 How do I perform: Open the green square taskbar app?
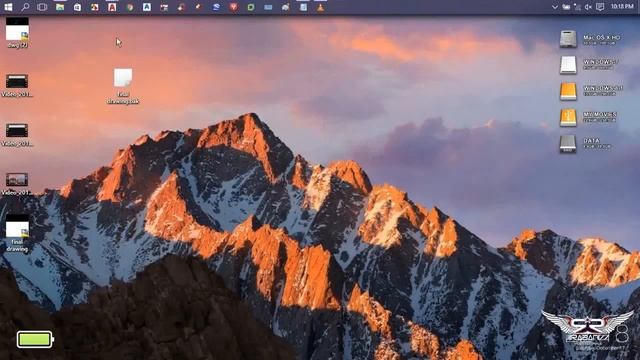point(251,7)
